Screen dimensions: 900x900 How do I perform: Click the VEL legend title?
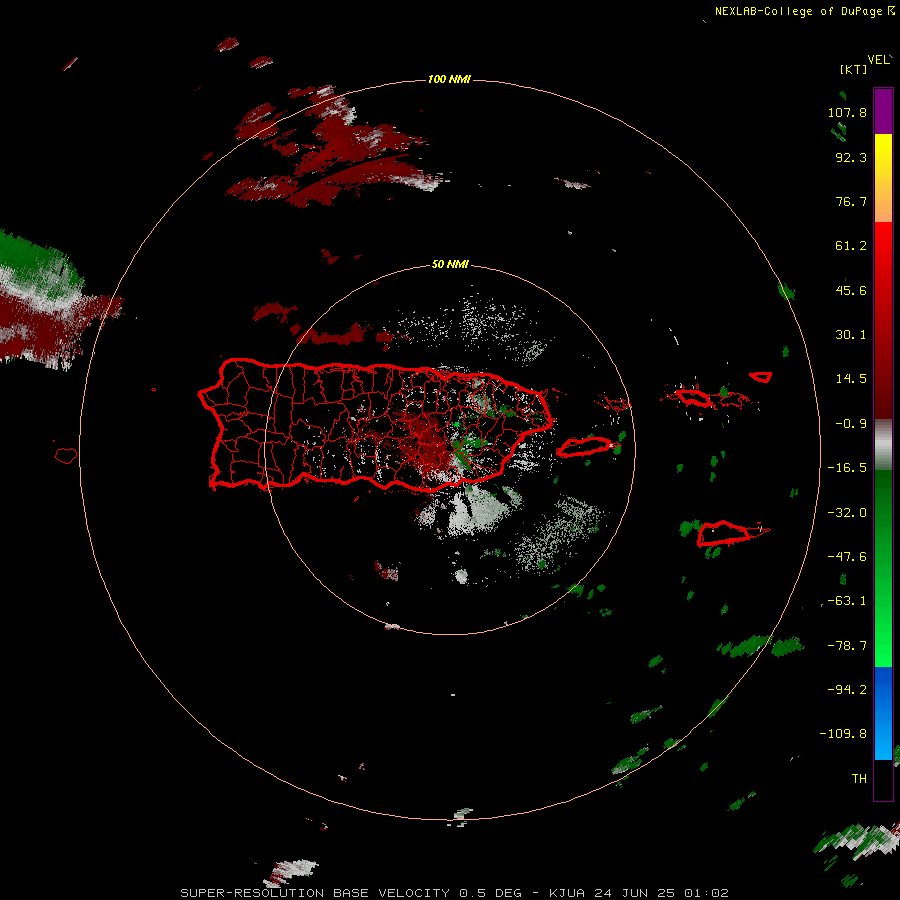(x=879, y=60)
